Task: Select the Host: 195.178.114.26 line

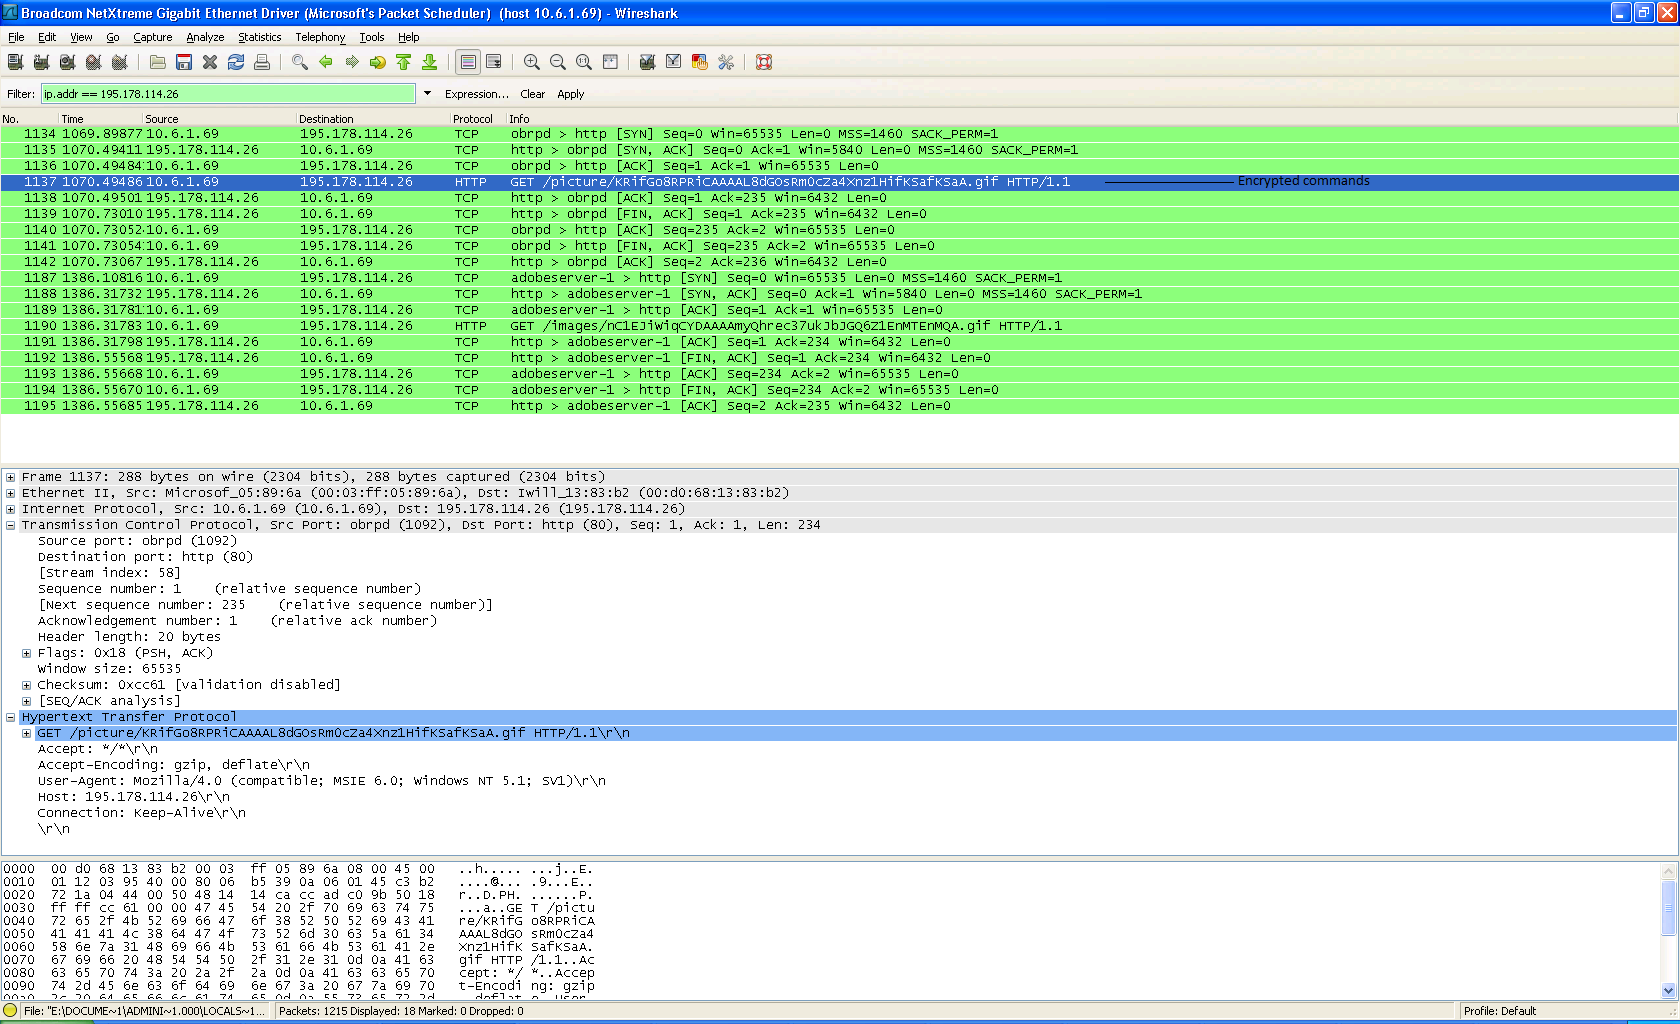Action: [134, 797]
